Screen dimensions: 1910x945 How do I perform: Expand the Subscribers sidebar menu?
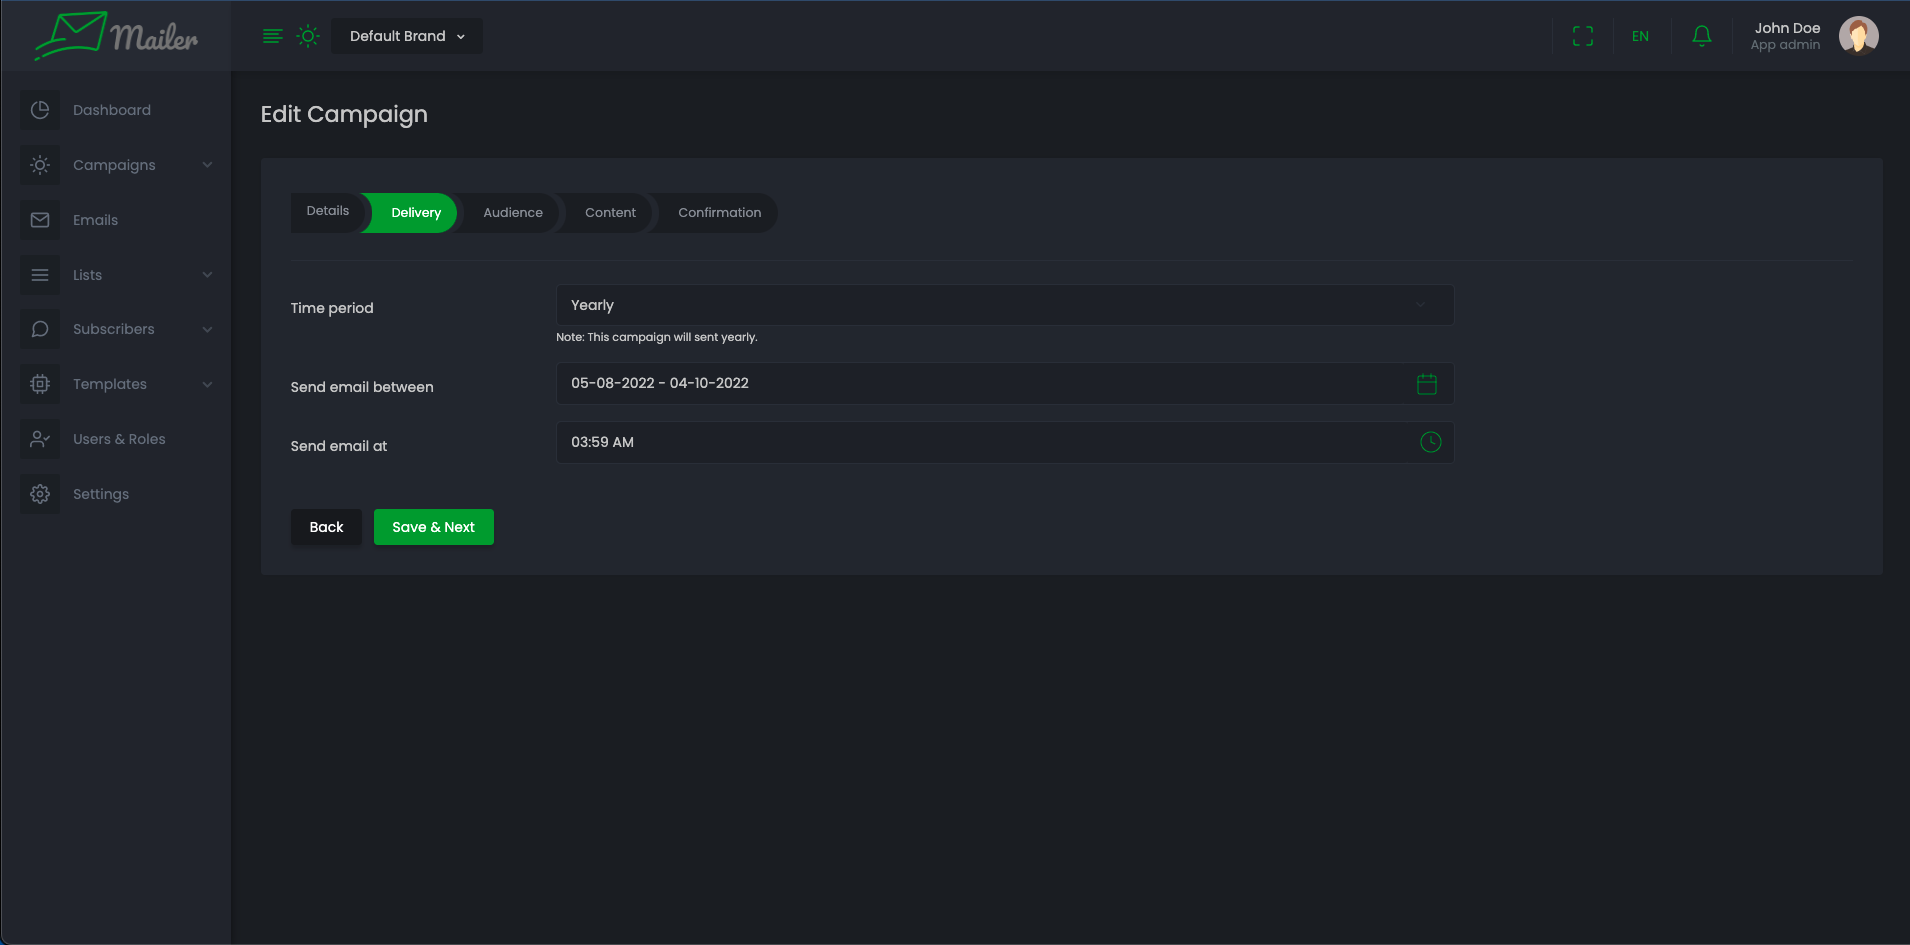tap(115, 329)
